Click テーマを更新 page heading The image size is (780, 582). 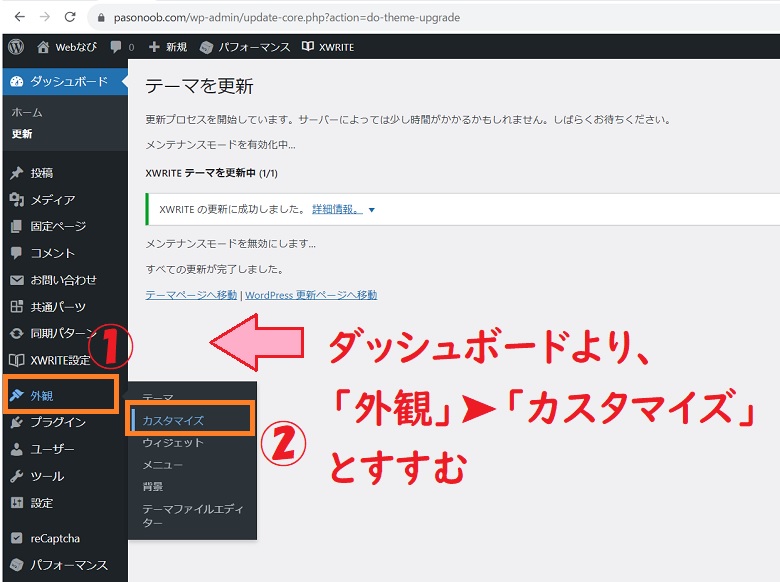[199, 86]
